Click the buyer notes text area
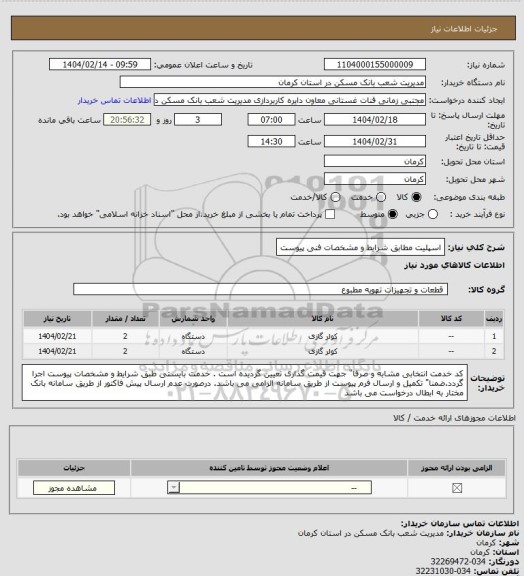This screenshot has width=524, height=576. [245, 383]
